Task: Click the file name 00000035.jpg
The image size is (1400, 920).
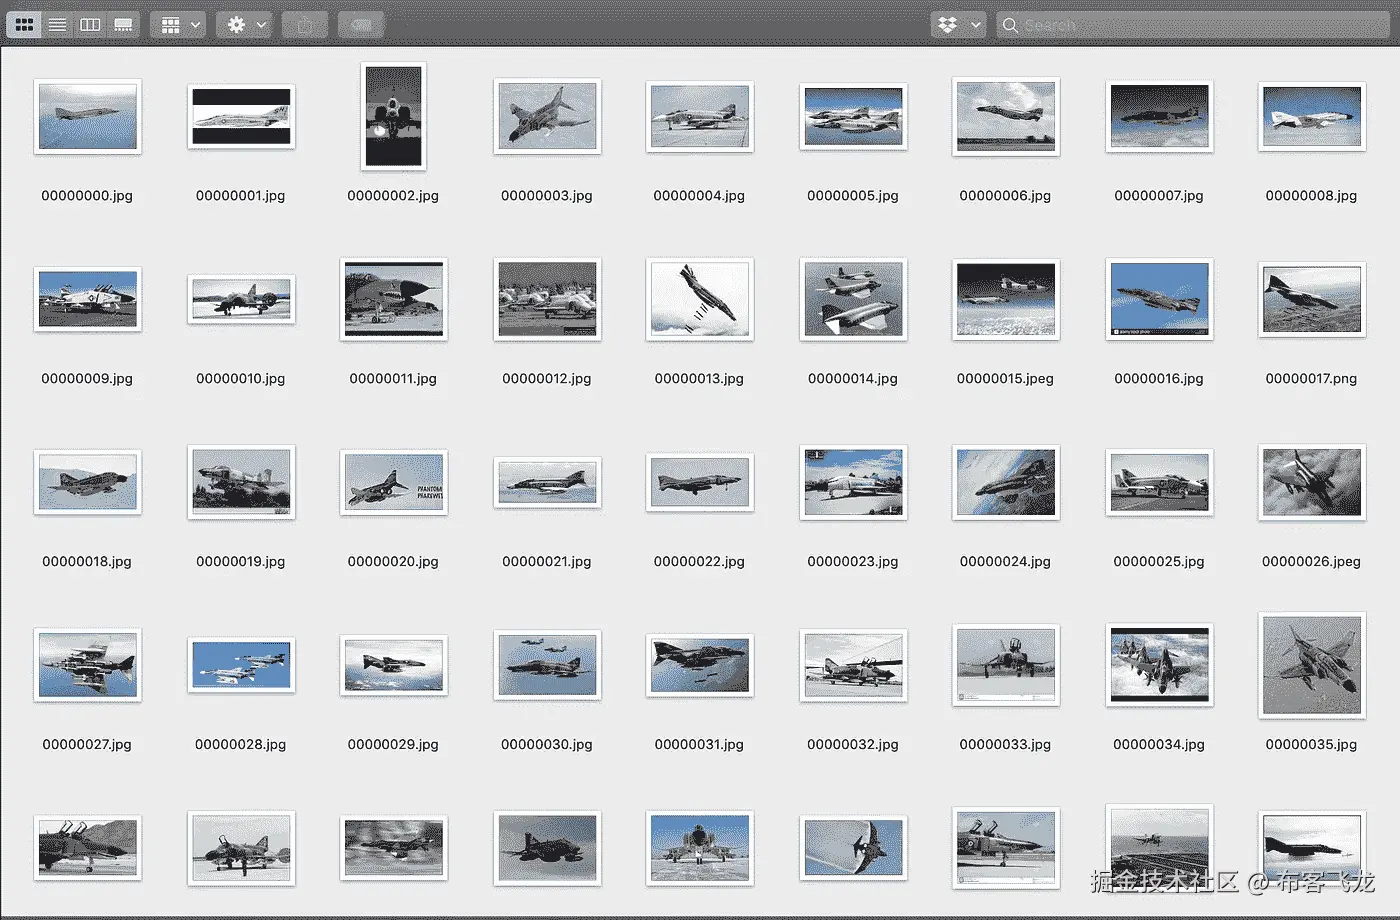Action: coord(1311,745)
